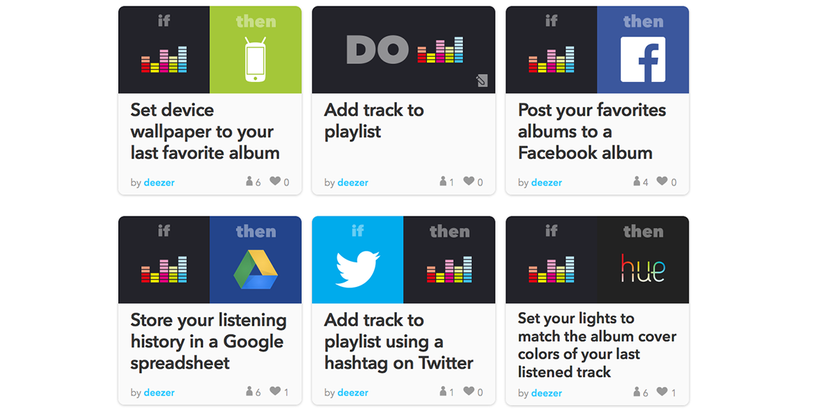
Task: Click Deezer equalizer icon in the DO card
Action: [440, 50]
